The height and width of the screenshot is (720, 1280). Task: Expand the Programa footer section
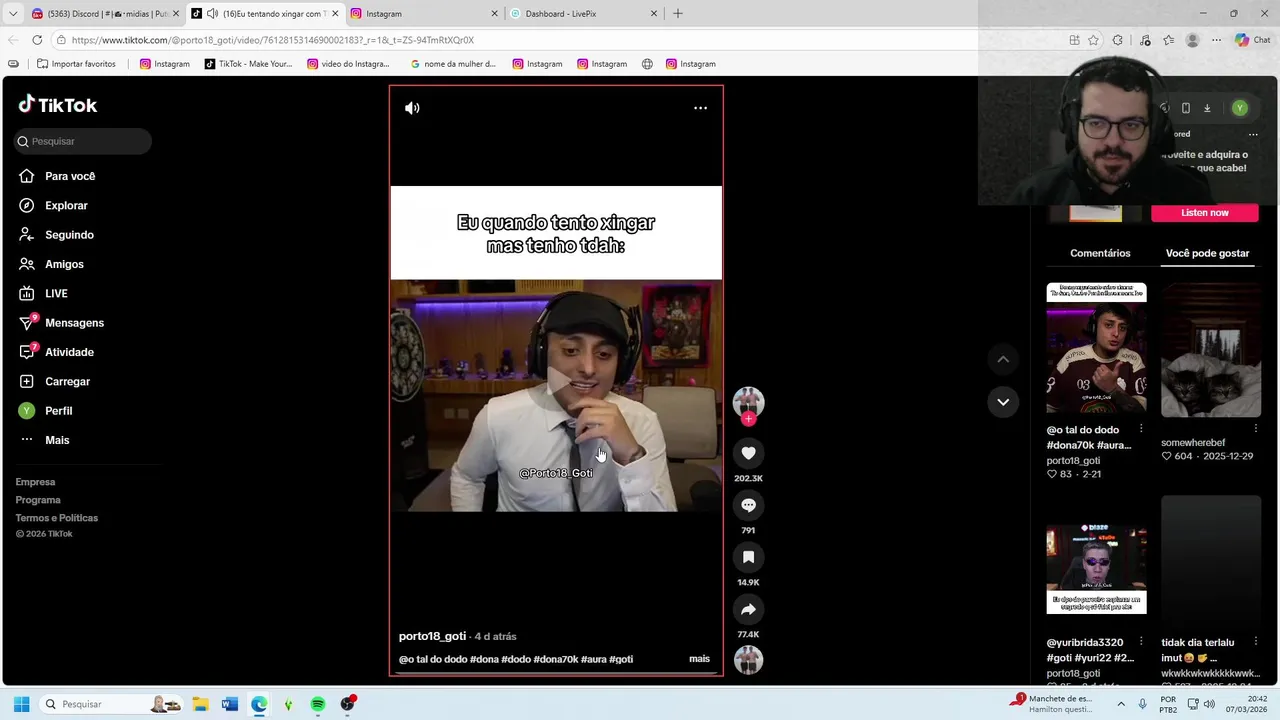click(38, 500)
